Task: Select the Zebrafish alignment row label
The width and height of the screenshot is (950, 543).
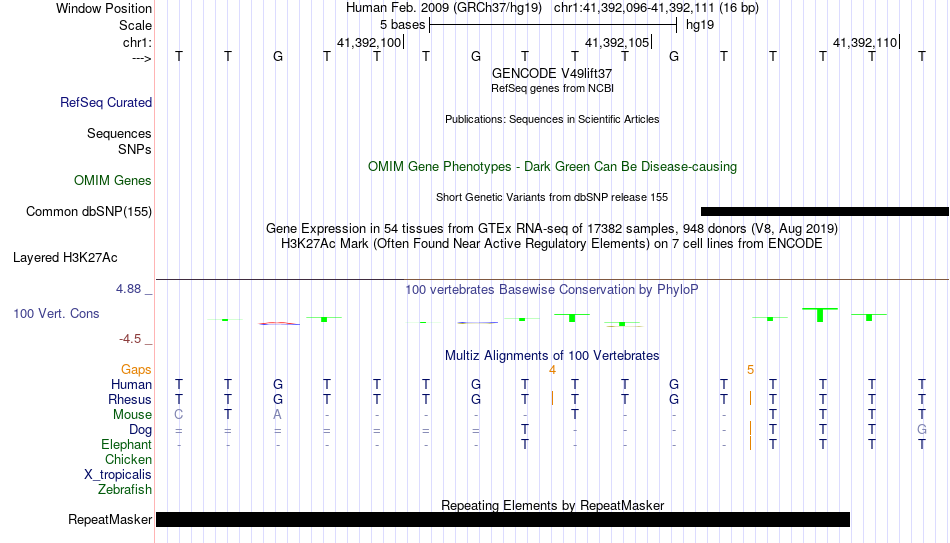Action: point(125,490)
